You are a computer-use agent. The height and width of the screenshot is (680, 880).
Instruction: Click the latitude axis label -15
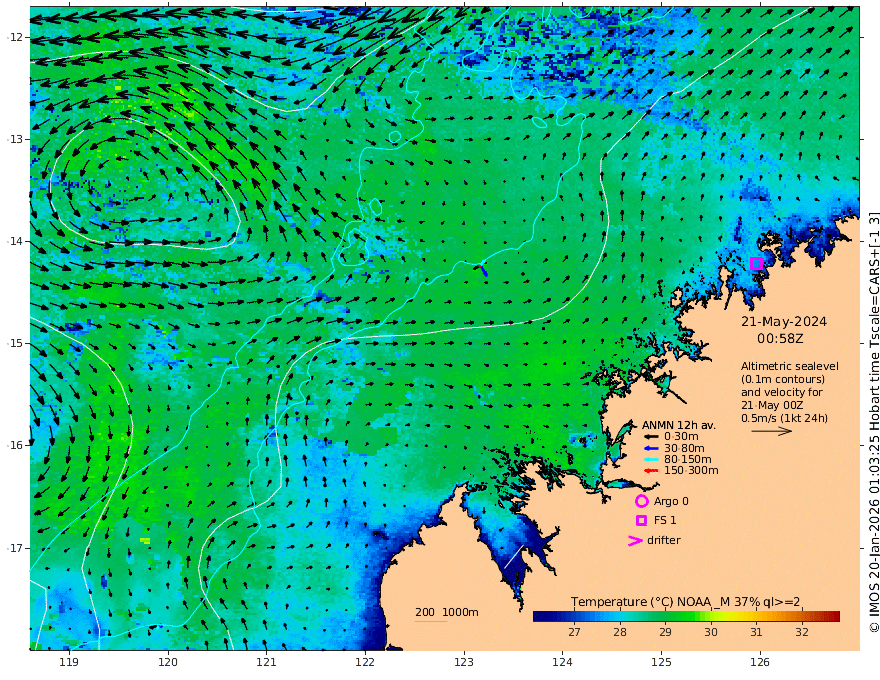click(x=15, y=343)
